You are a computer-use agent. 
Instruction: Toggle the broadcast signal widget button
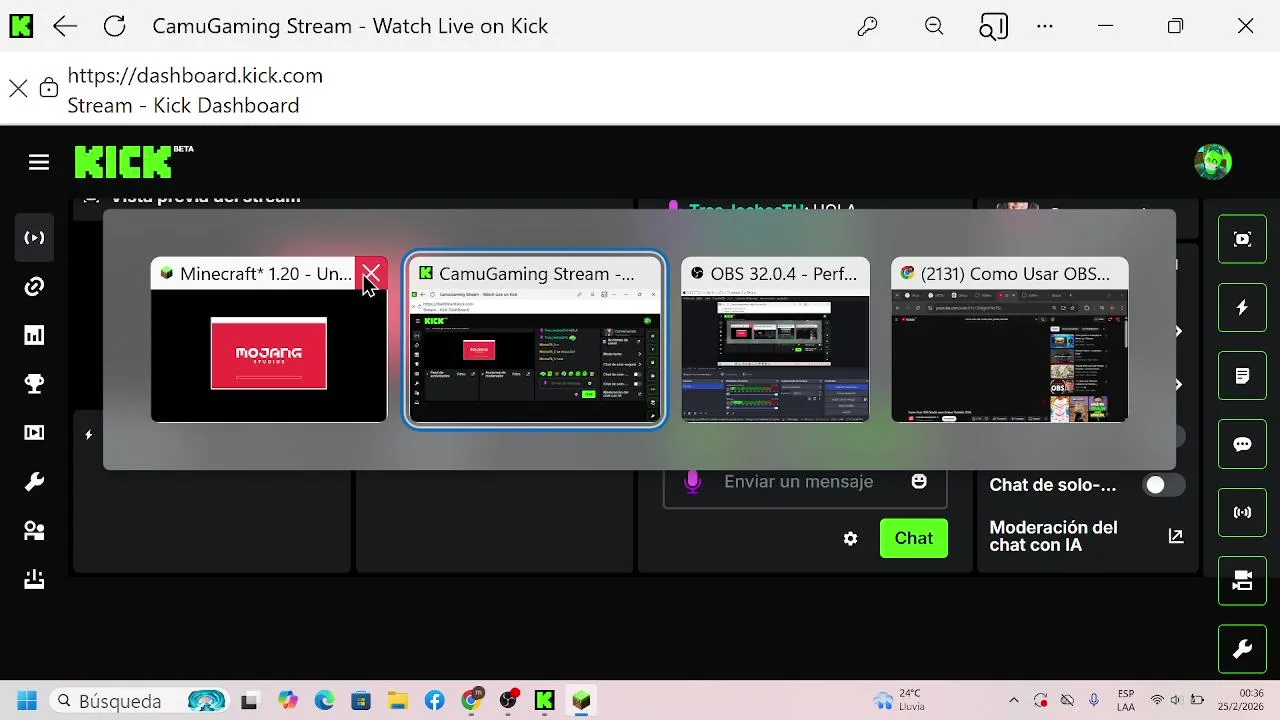click(1242, 513)
